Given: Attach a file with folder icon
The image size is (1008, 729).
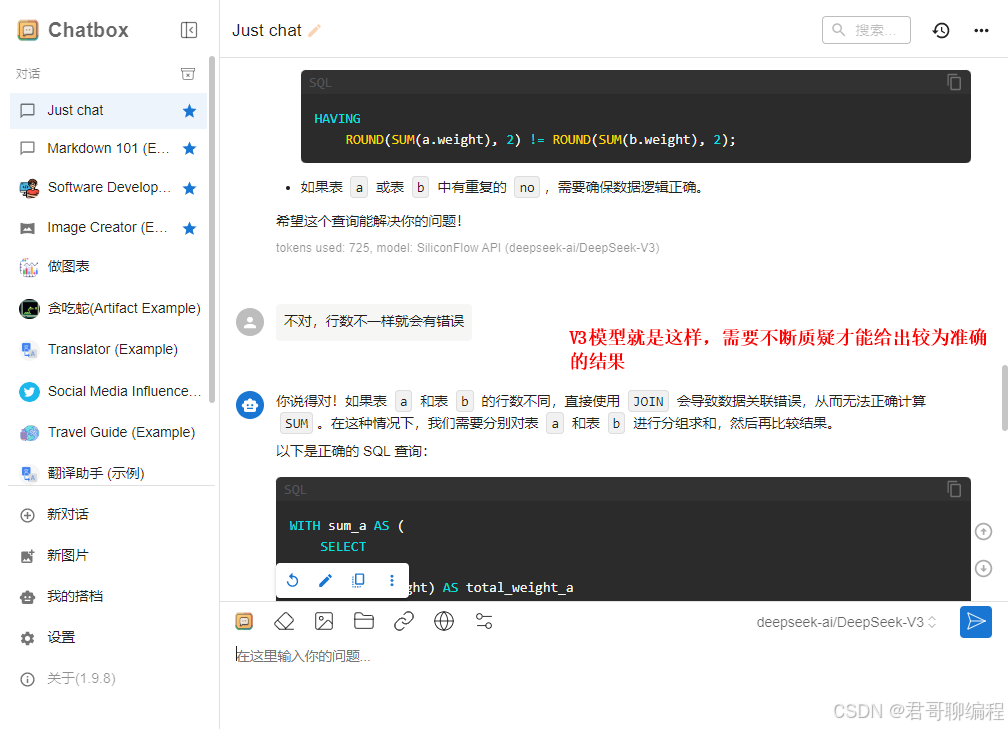Looking at the screenshot, I should click(364, 621).
